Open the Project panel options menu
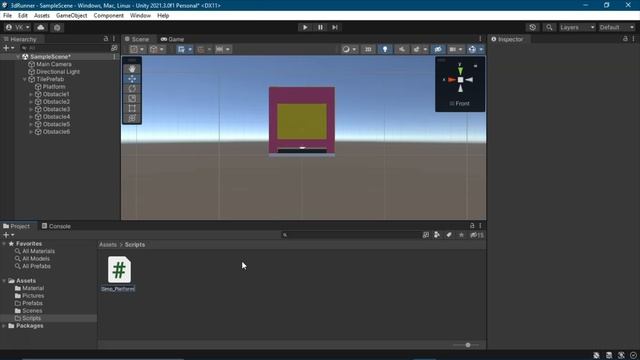 pyautogui.click(x=480, y=225)
